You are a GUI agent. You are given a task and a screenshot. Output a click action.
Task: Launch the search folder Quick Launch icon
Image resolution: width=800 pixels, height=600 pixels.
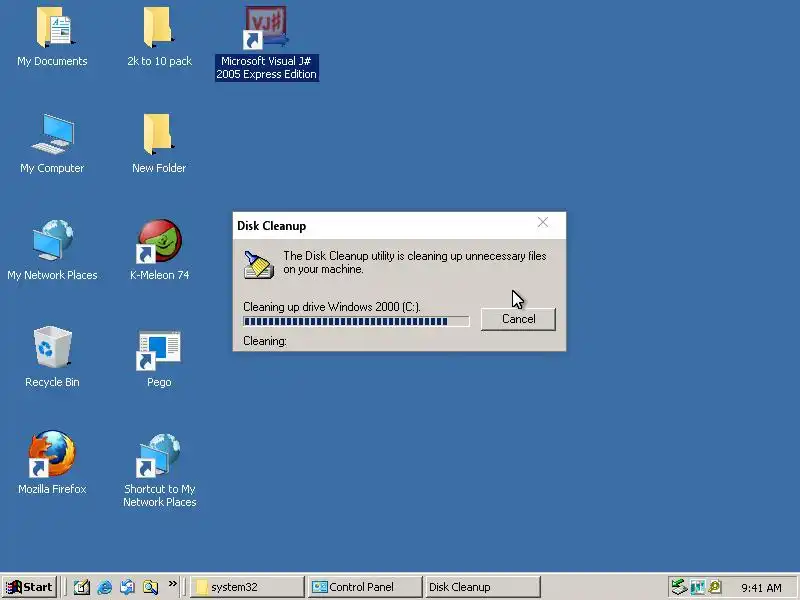pyautogui.click(x=151, y=587)
